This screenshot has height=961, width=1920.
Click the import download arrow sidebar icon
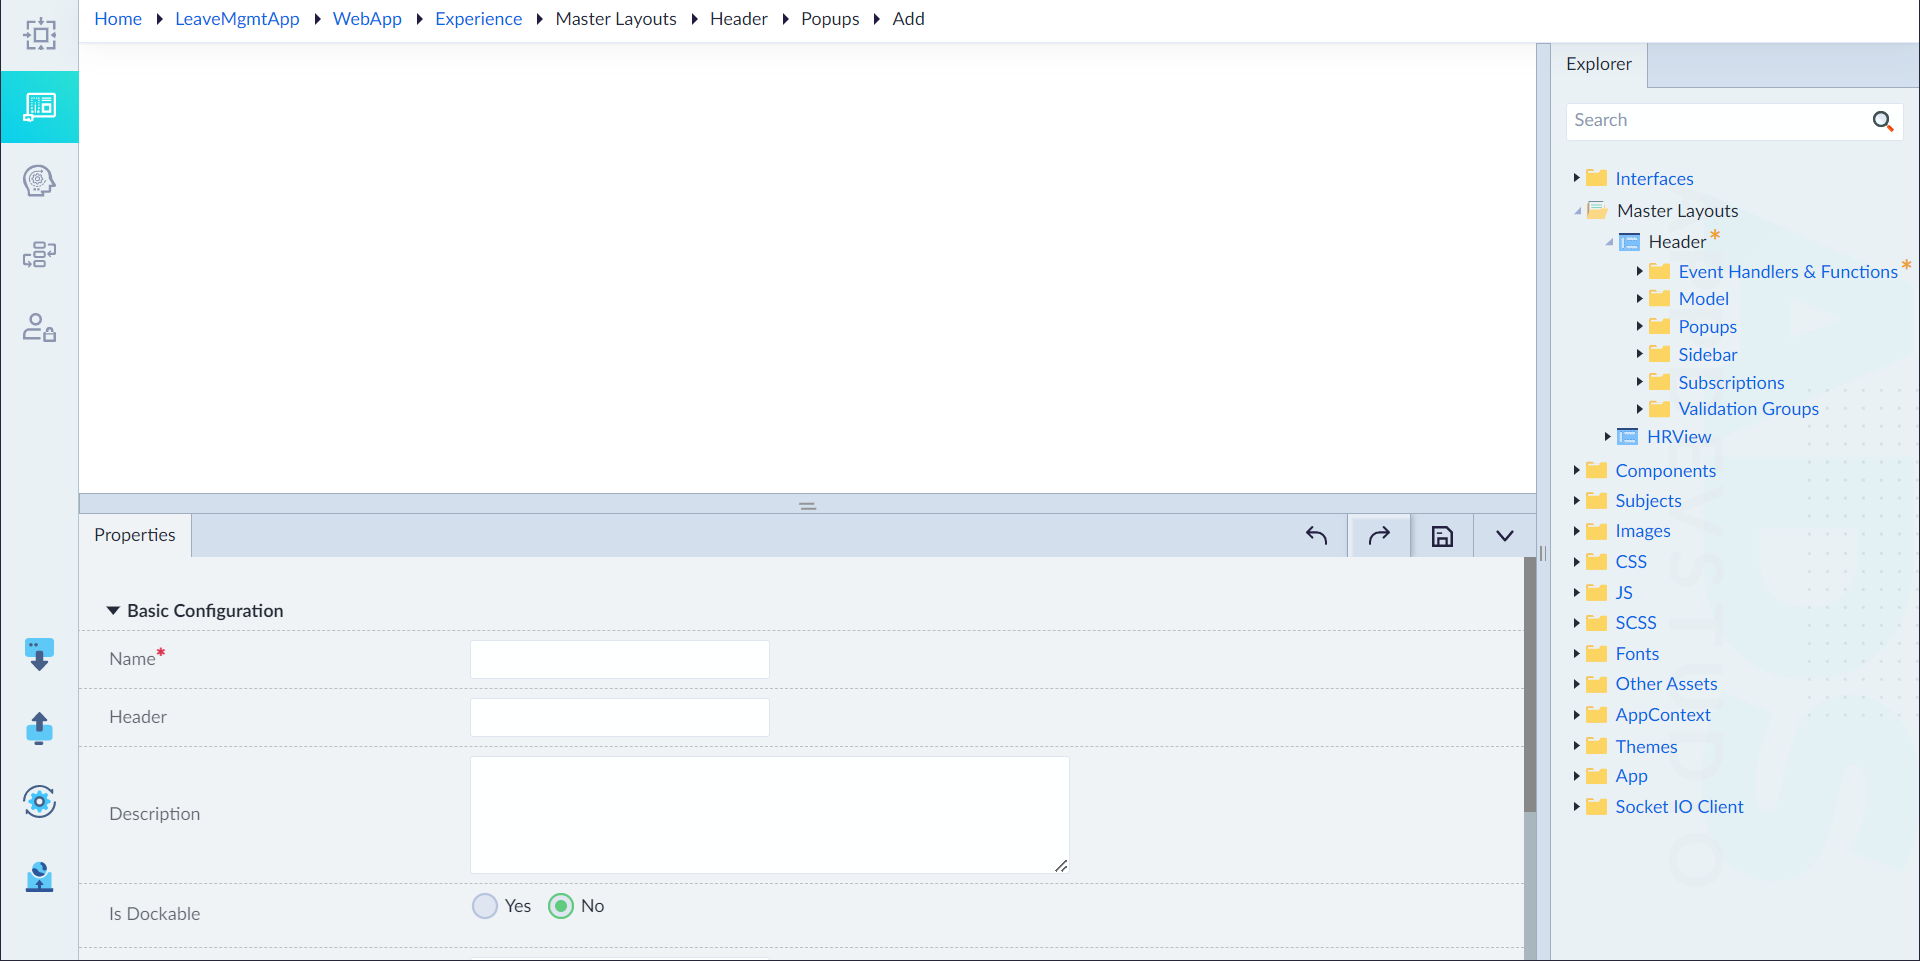pyautogui.click(x=39, y=654)
